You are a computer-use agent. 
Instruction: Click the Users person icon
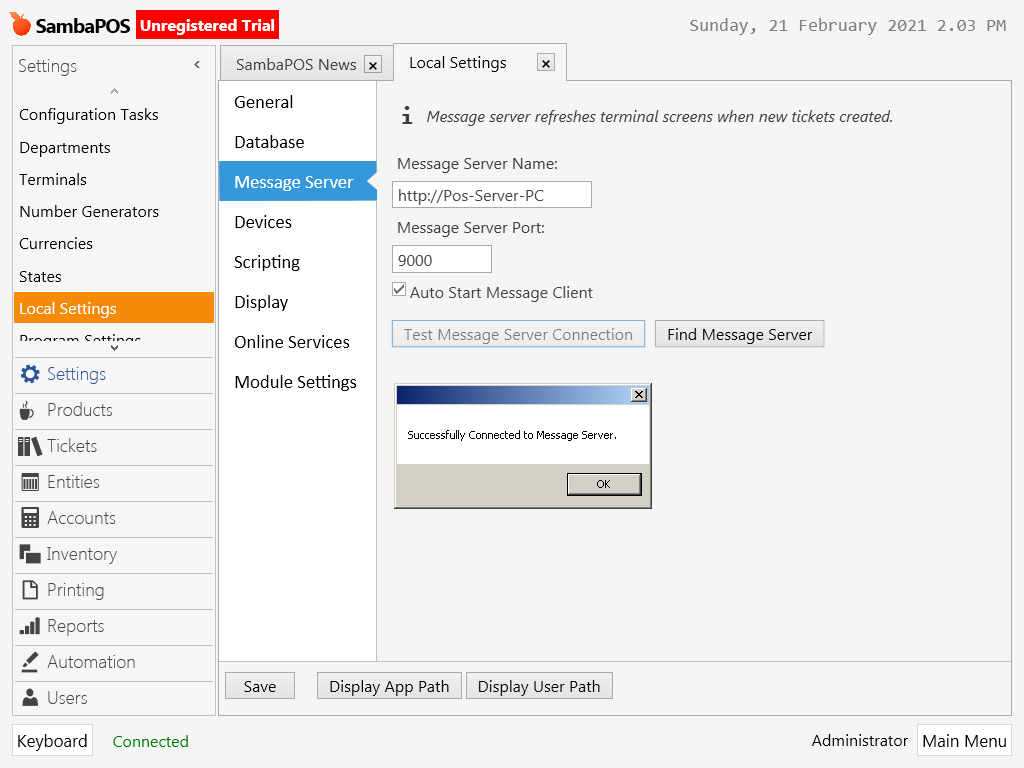[30, 697]
